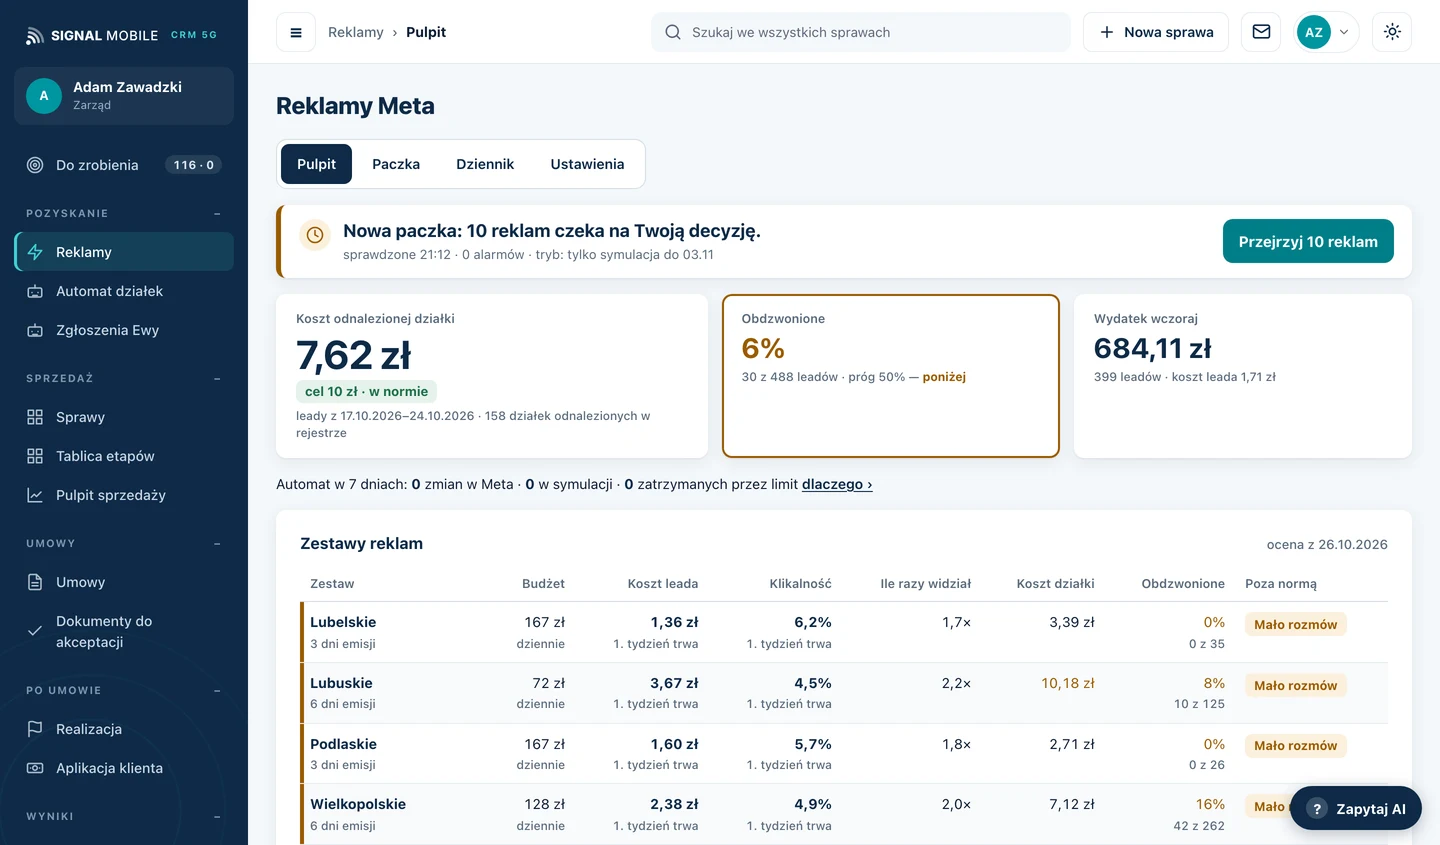Click the Podlaskie Mało rozmów badge
The width and height of the screenshot is (1440, 845).
pos(1296,745)
